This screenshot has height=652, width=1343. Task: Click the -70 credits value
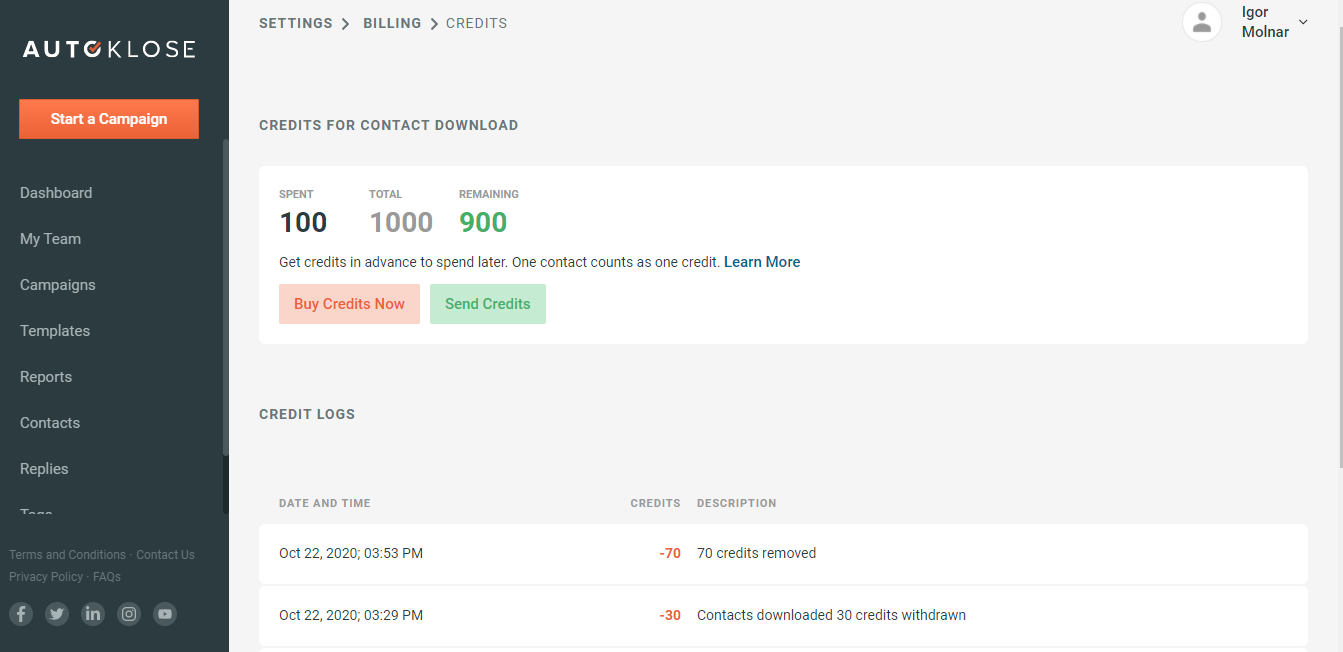[670, 553]
